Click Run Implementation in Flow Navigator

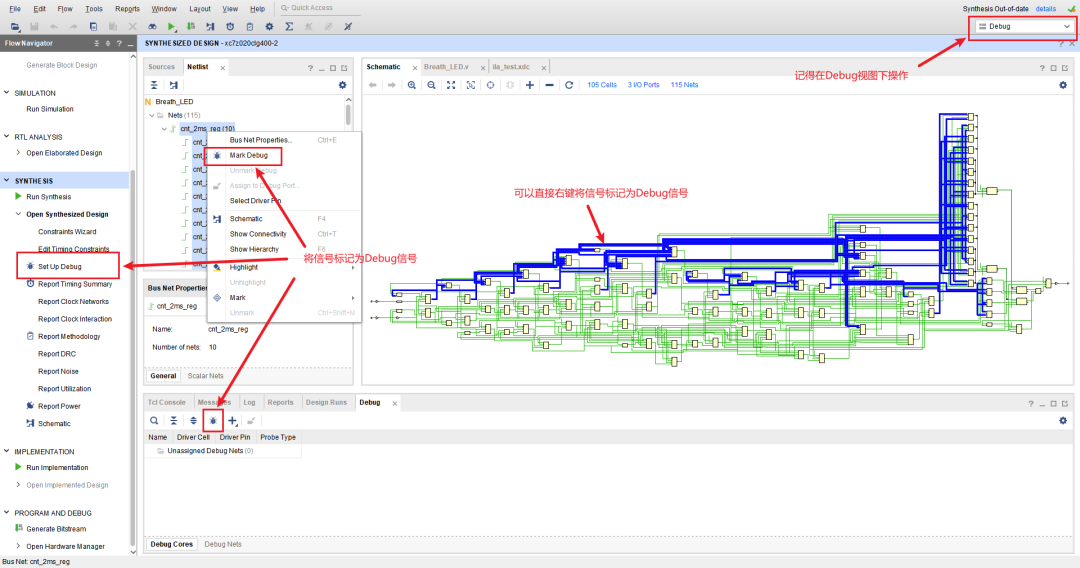(x=57, y=467)
